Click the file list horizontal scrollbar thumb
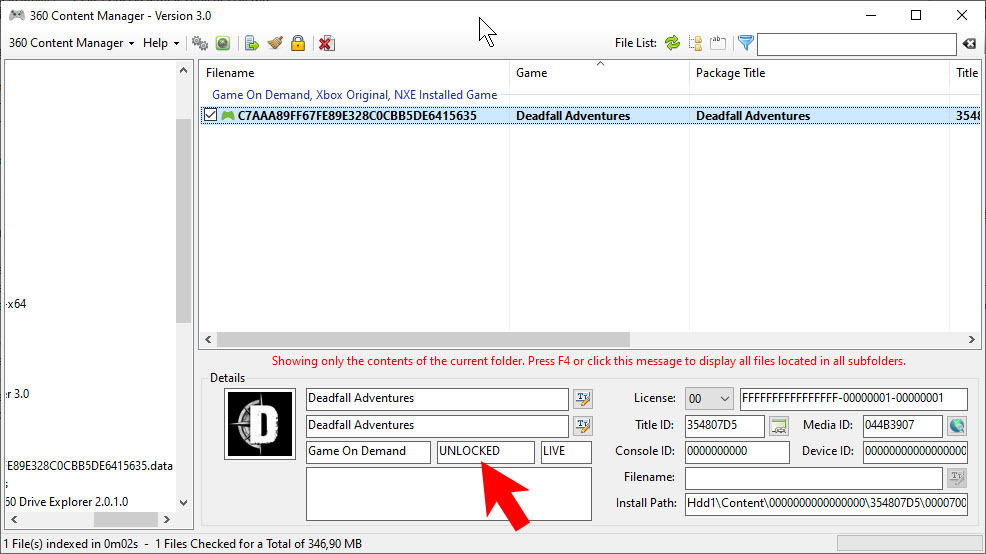The width and height of the screenshot is (986, 554). [x=423, y=340]
